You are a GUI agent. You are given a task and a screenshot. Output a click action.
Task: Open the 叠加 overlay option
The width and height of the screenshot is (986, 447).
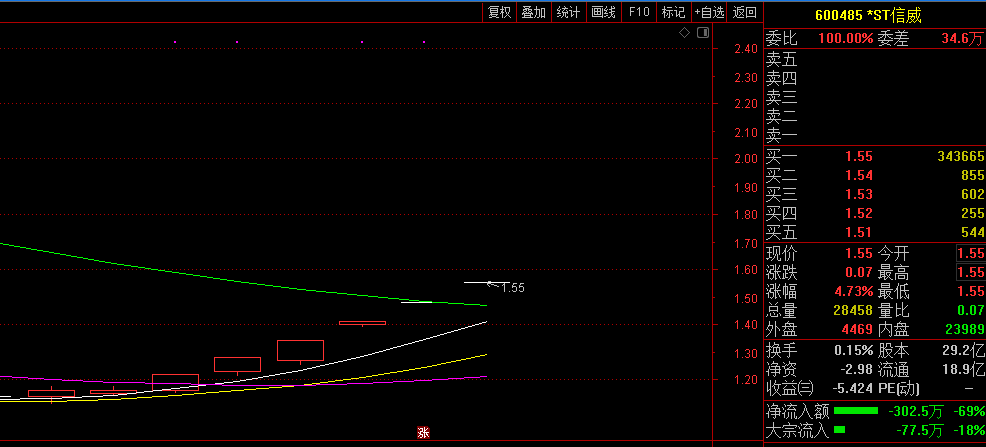click(x=534, y=12)
